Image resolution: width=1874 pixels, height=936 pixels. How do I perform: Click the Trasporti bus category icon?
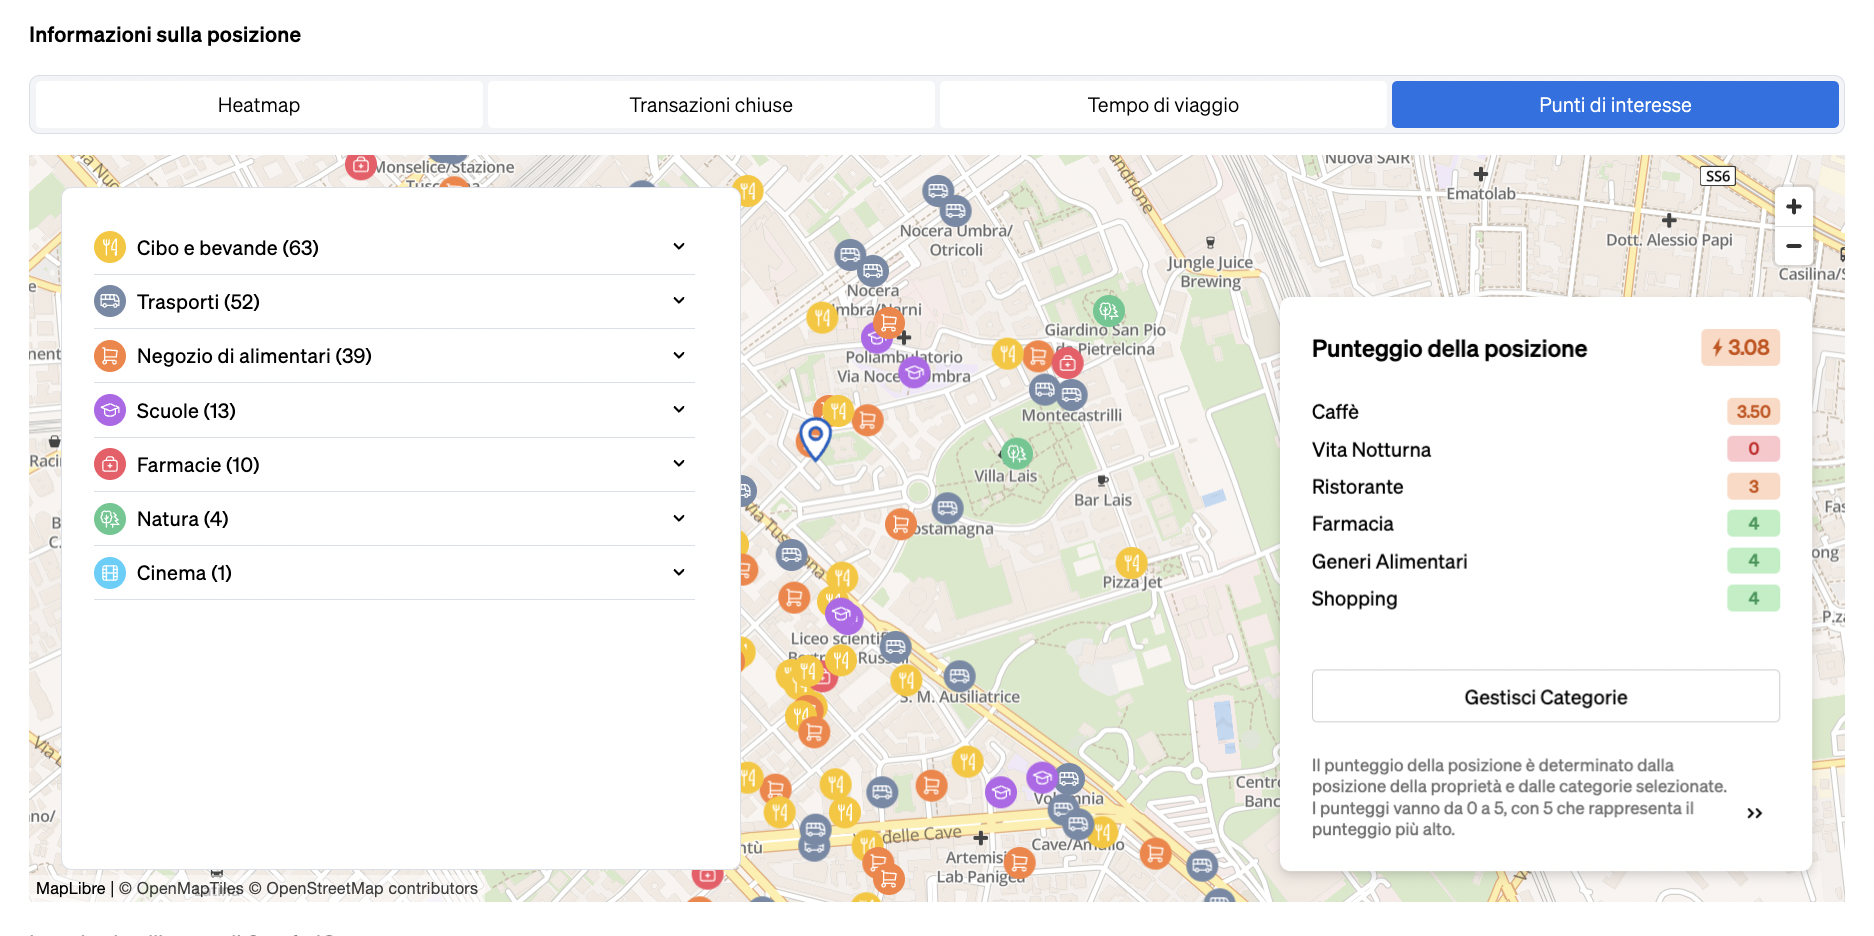click(110, 301)
